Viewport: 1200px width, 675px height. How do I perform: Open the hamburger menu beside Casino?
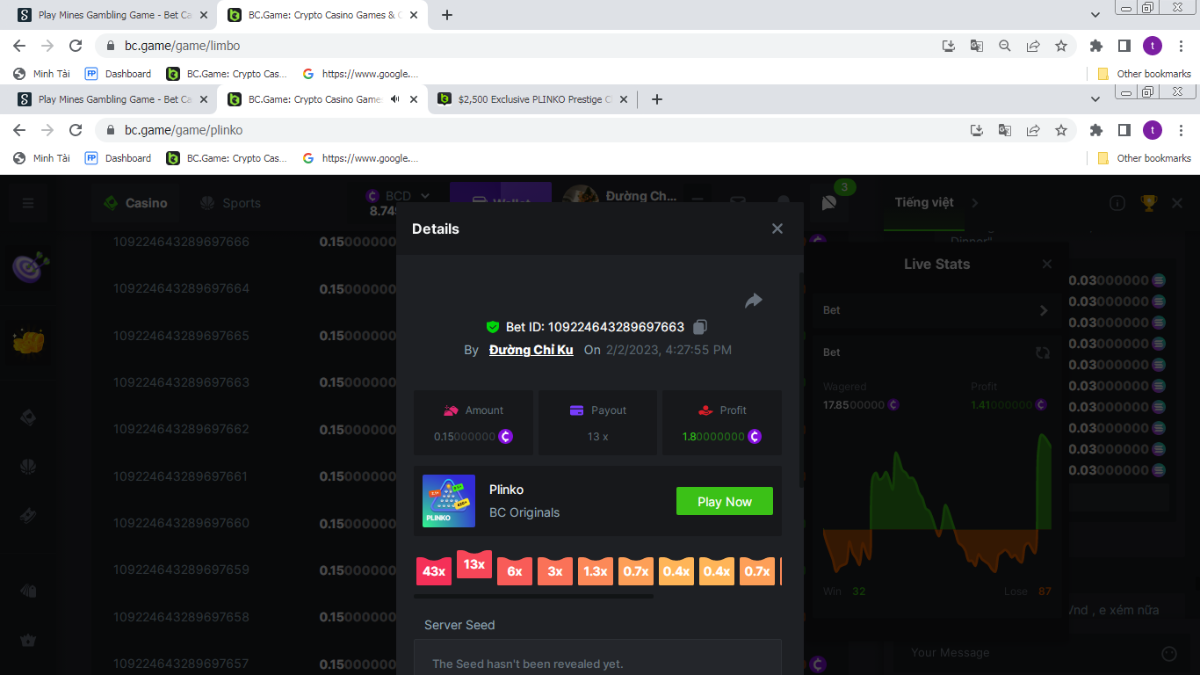[28, 203]
